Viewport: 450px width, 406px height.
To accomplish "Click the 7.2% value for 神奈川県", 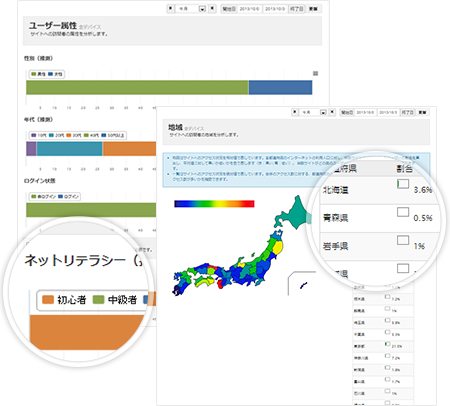I will coord(396,358).
